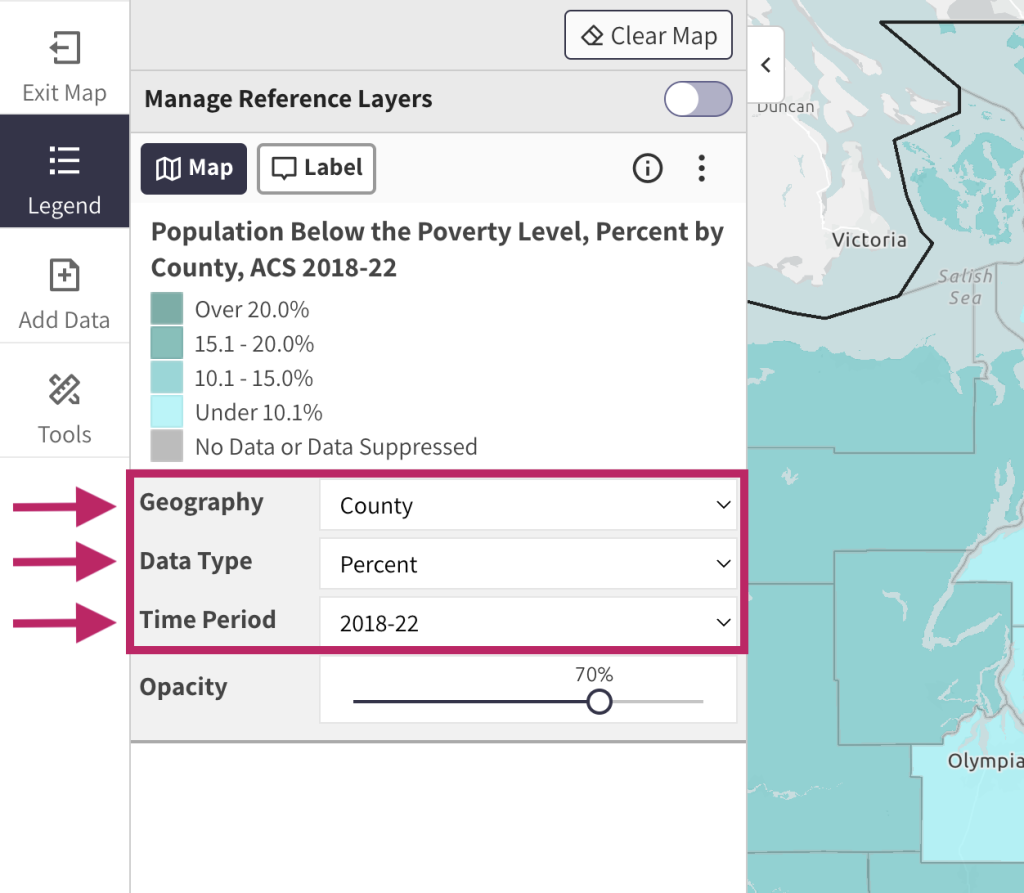Click the map icon on the Map tab
Image resolution: width=1024 pixels, height=893 pixels.
(170, 169)
